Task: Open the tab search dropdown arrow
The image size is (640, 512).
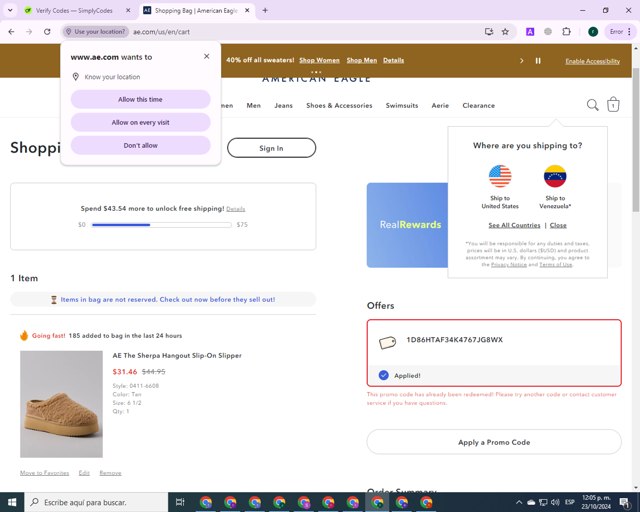Action: (x=10, y=11)
